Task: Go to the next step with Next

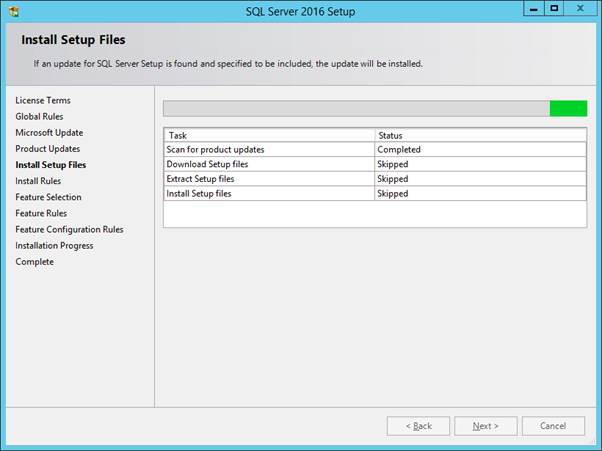Action: pyautogui.click(x=486, y=426)
